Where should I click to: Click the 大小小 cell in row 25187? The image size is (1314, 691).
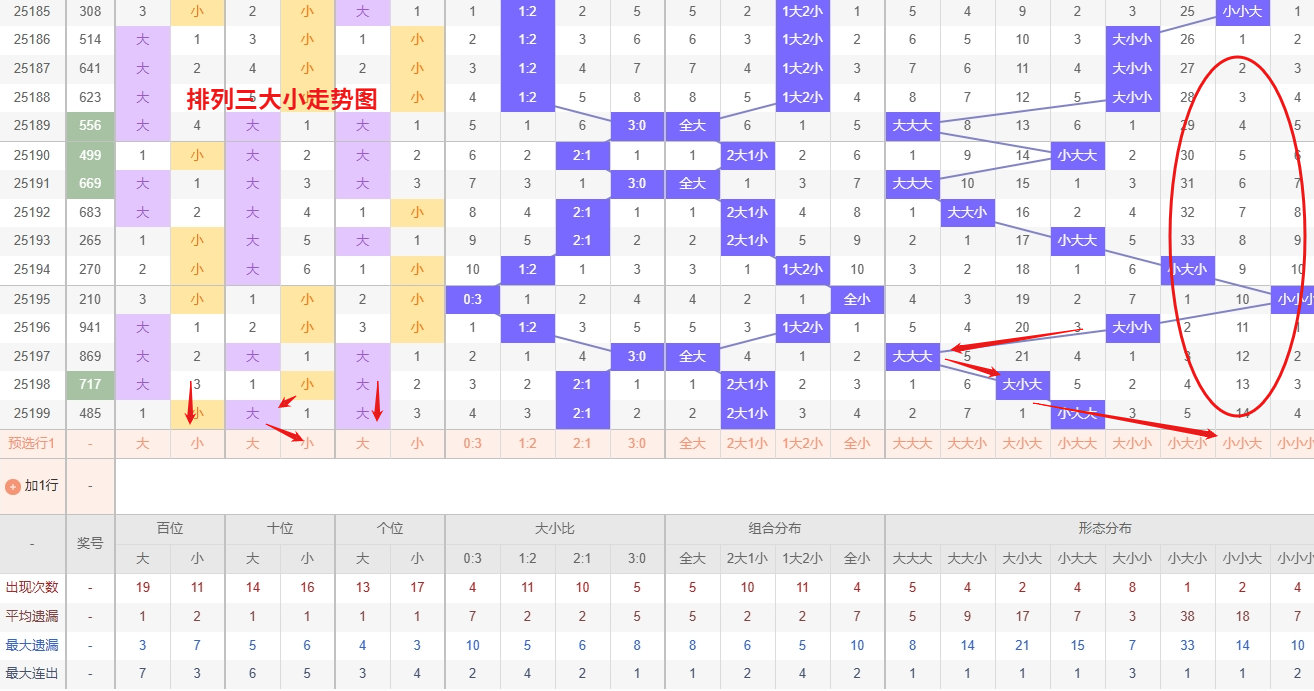(1132, 69)
